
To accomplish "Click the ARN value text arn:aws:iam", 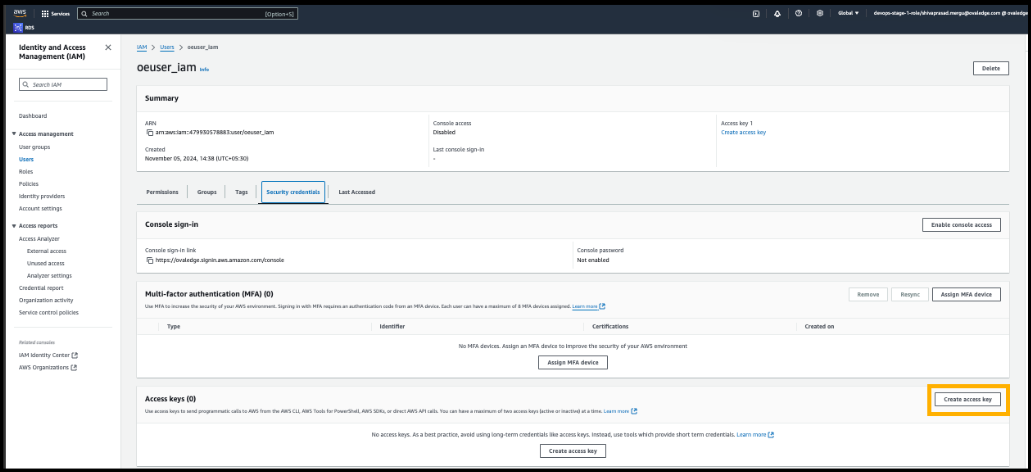I will [x=214, y=132].
